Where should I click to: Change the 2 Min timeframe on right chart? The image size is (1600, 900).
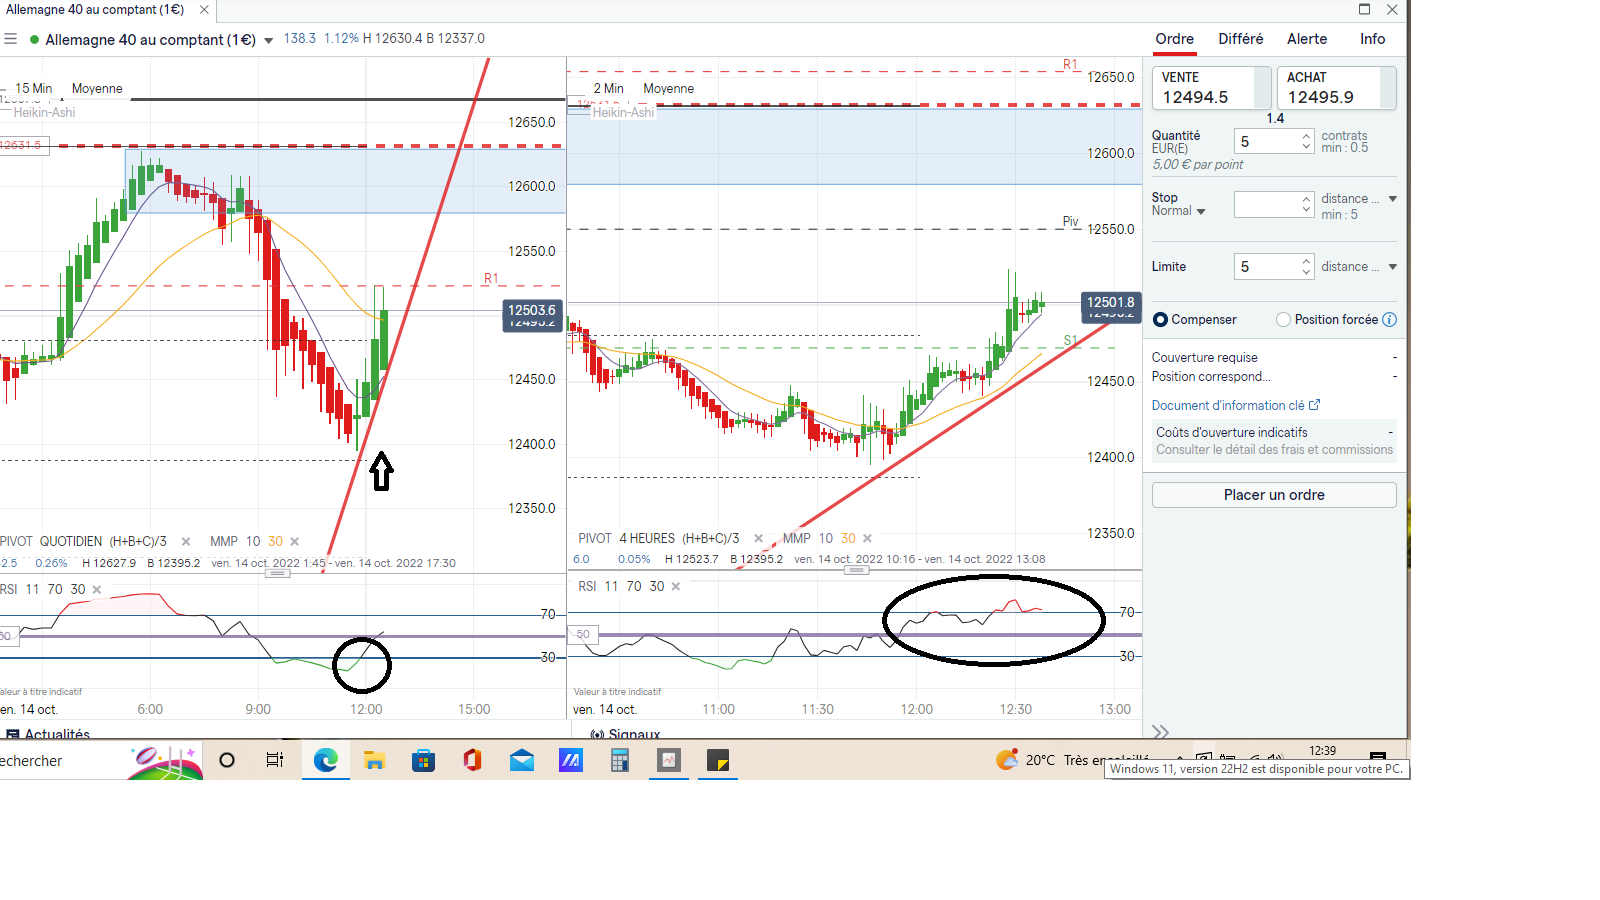[608, 89]
